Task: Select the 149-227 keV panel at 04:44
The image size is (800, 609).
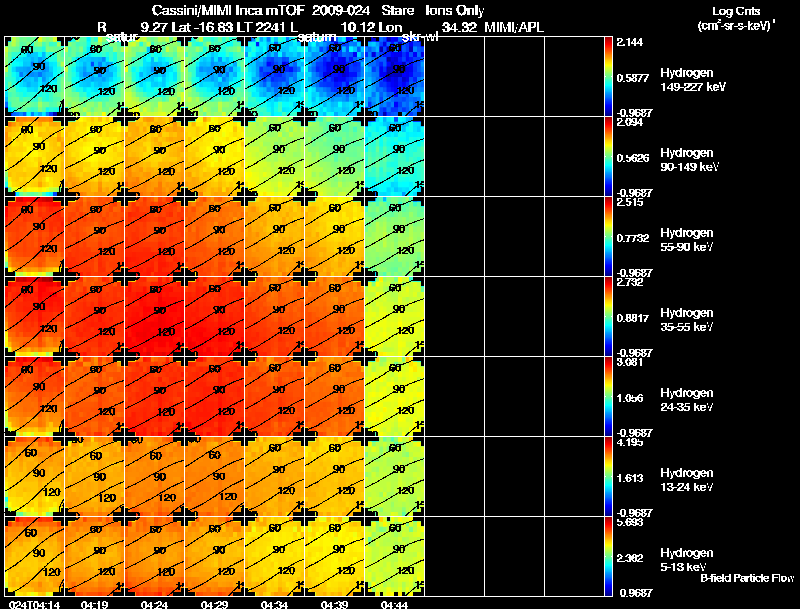Action: pyautogui.click(x=394, y=76)
